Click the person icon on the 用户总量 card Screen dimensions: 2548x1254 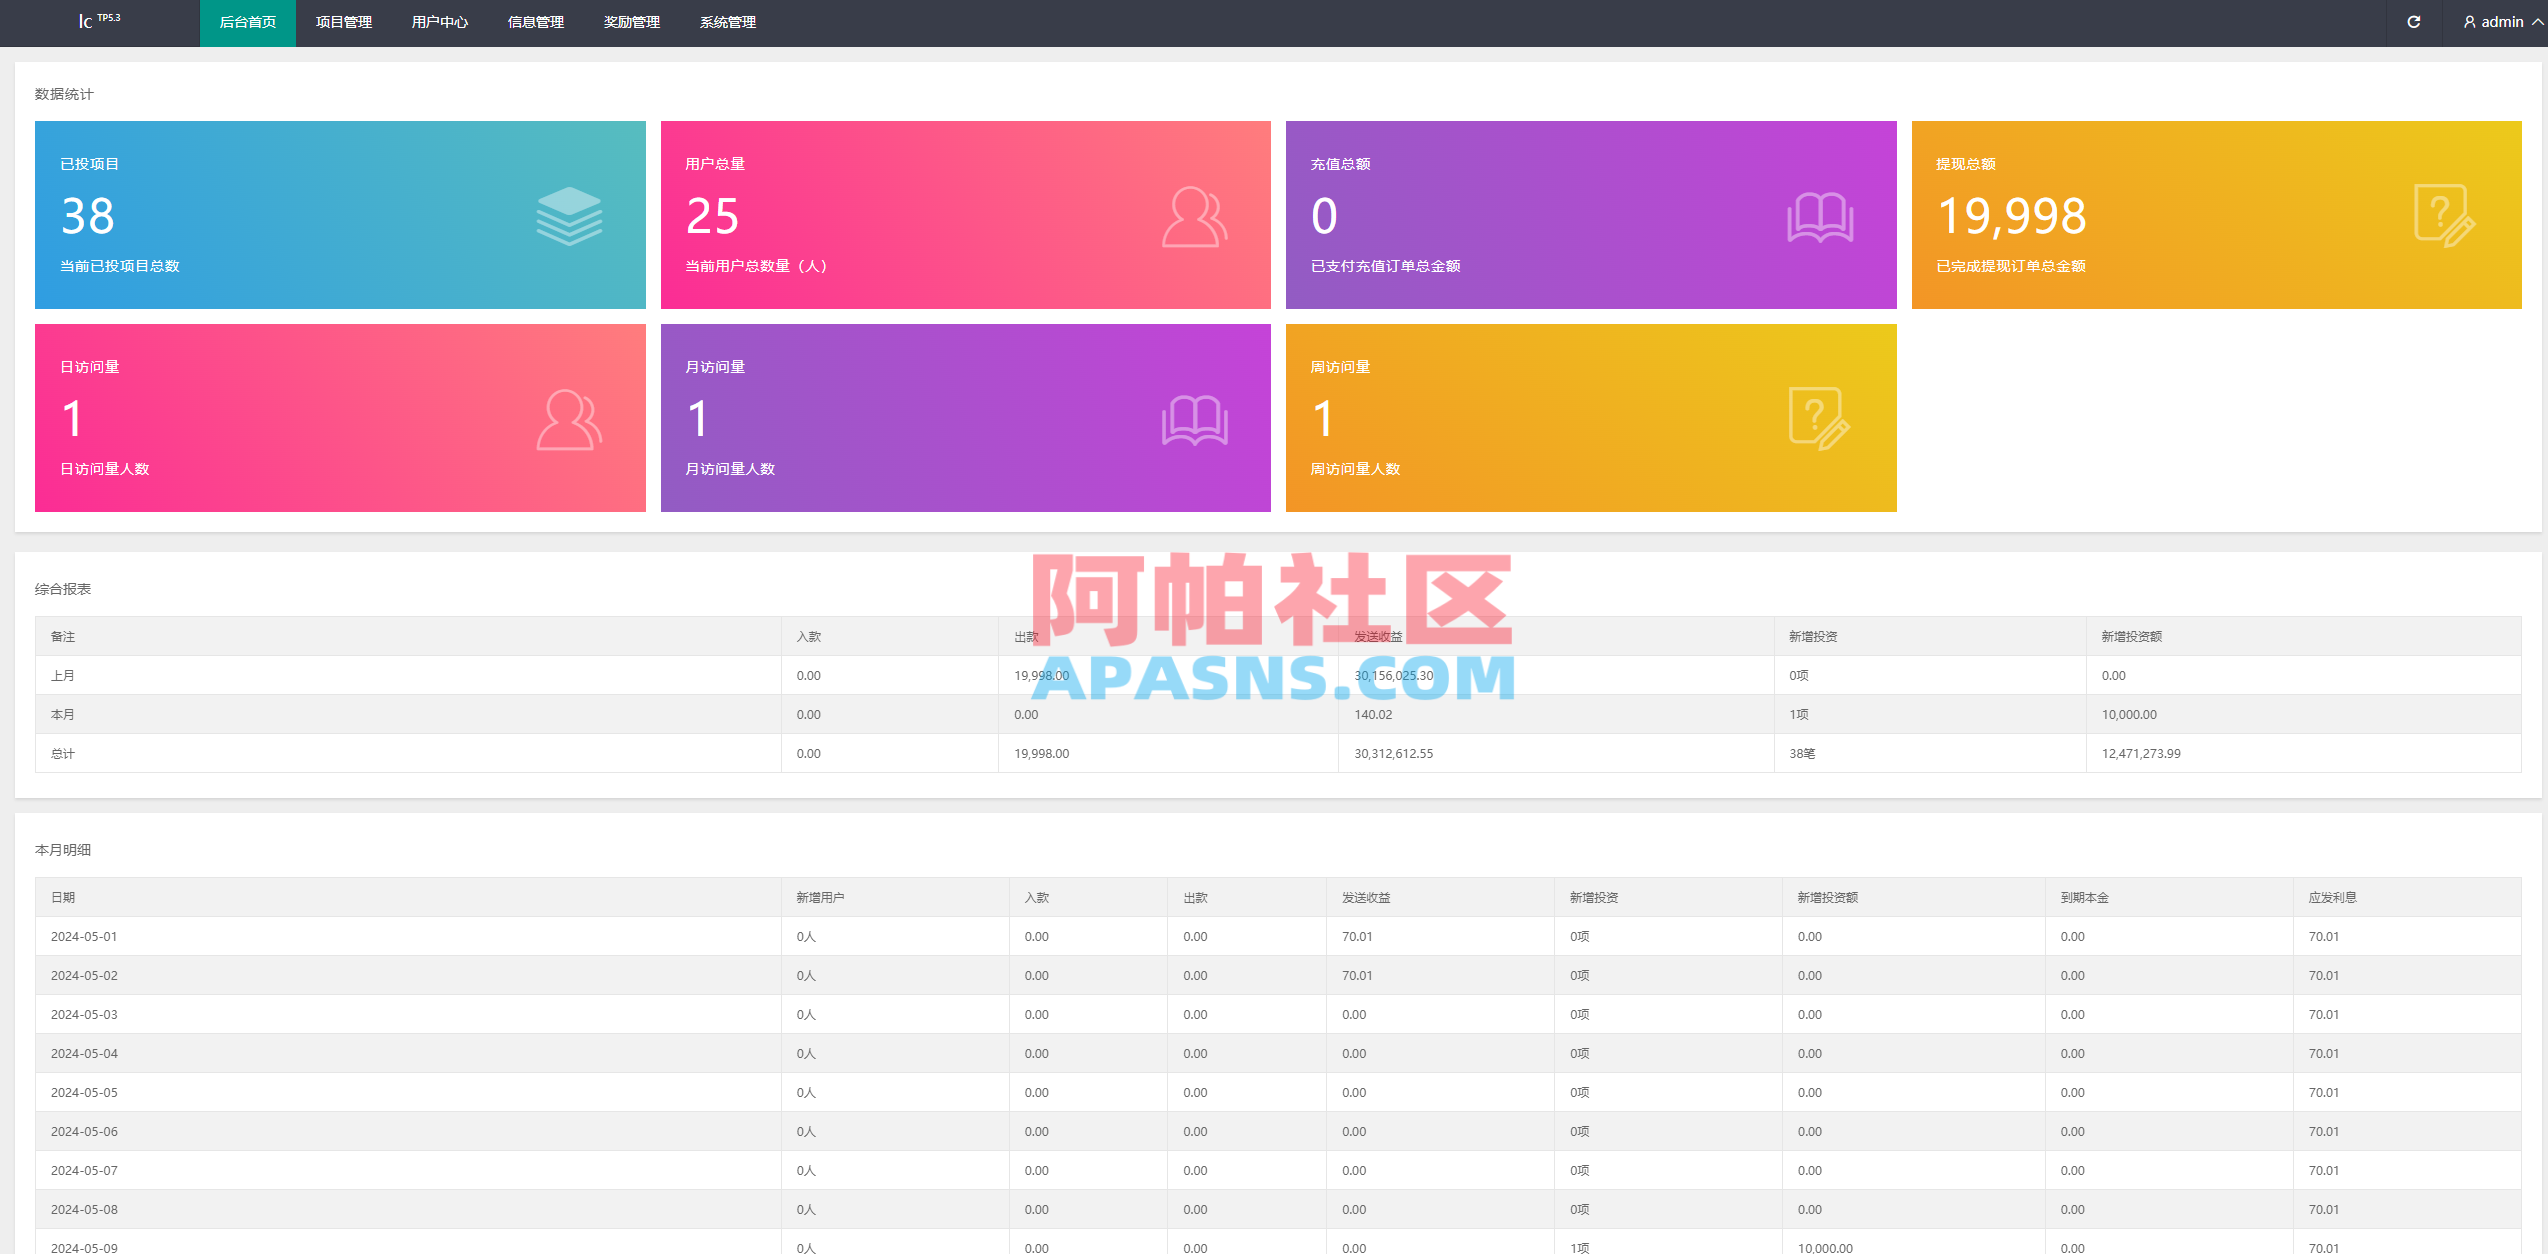pyautogui.click(x=1193, y=215)
